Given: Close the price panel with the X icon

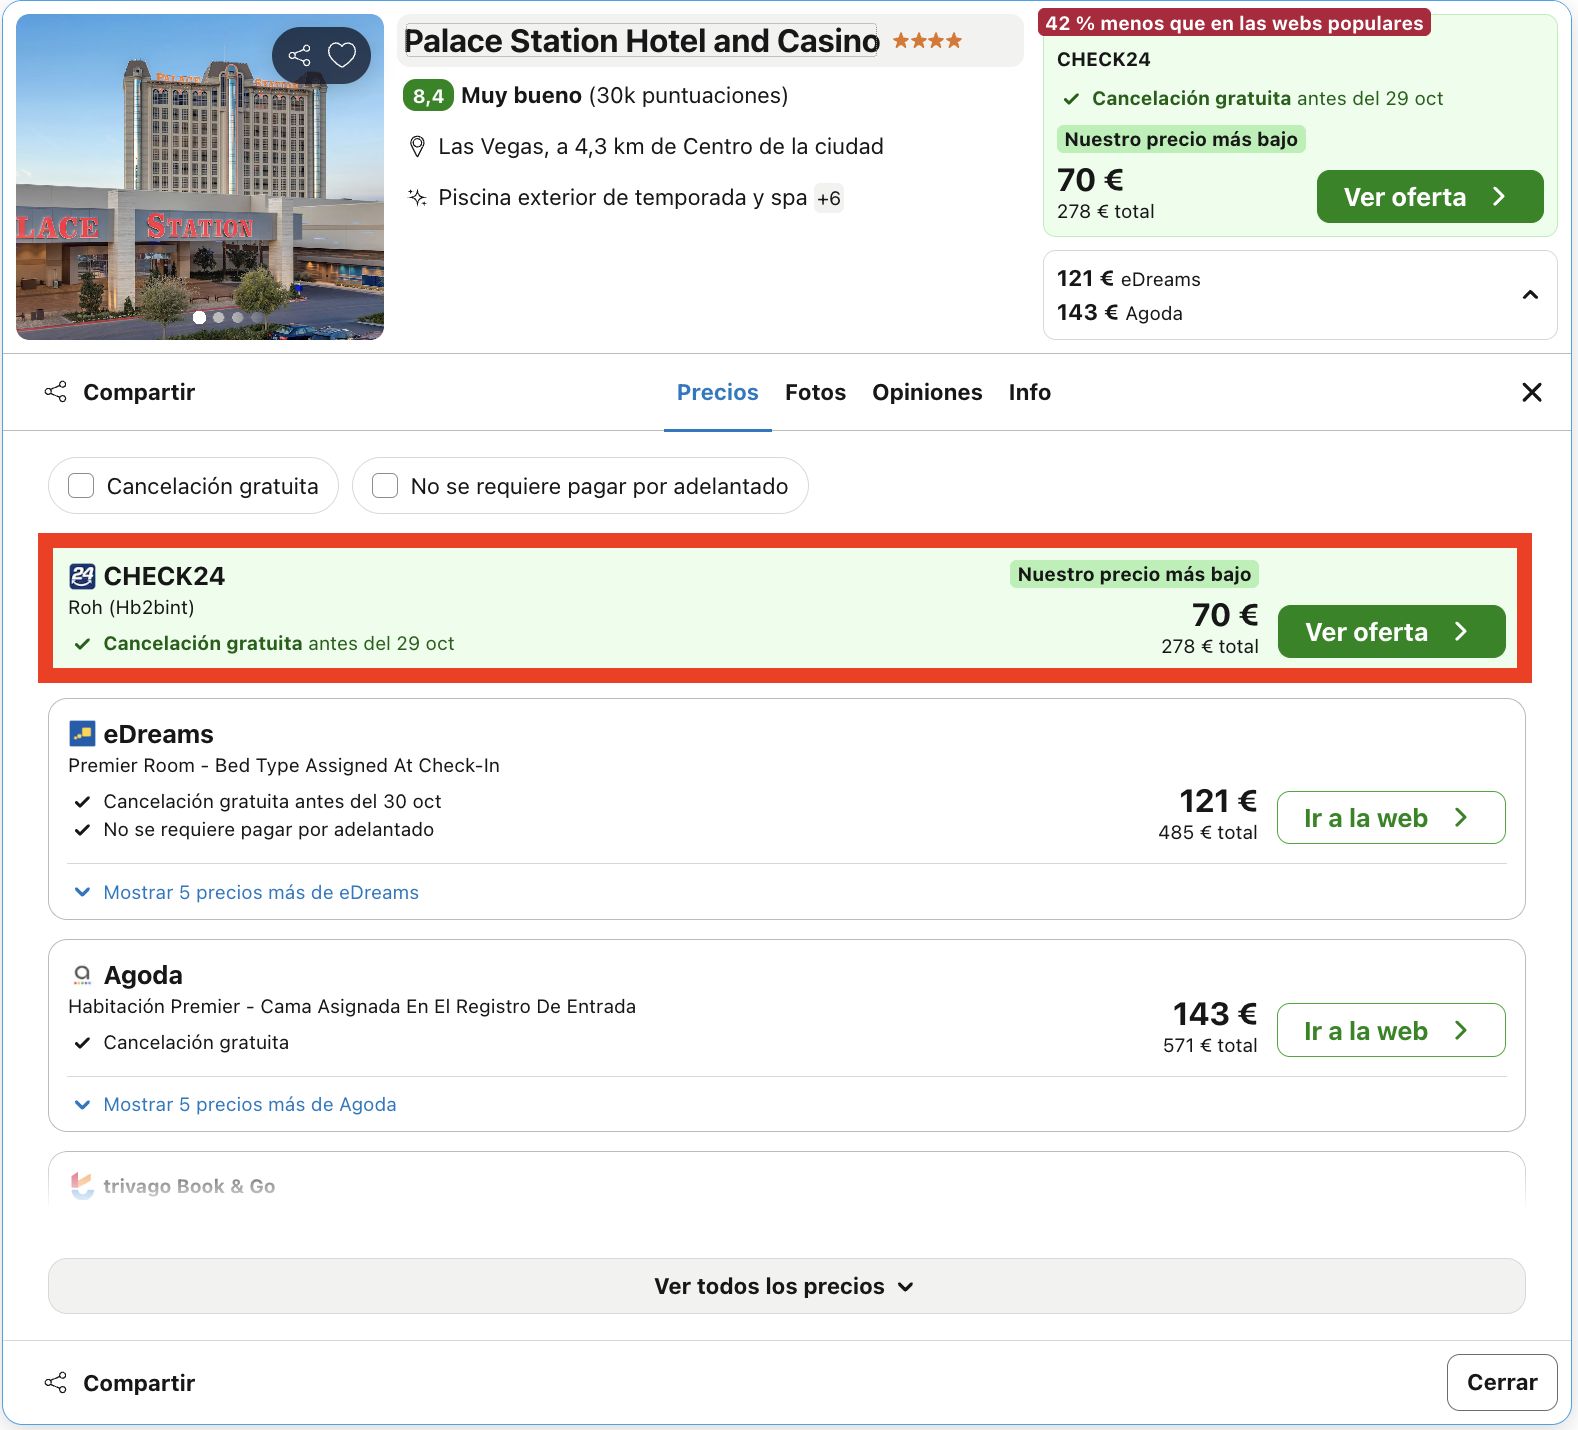Looking at the screenshot, I should (x=1532, y=392).
